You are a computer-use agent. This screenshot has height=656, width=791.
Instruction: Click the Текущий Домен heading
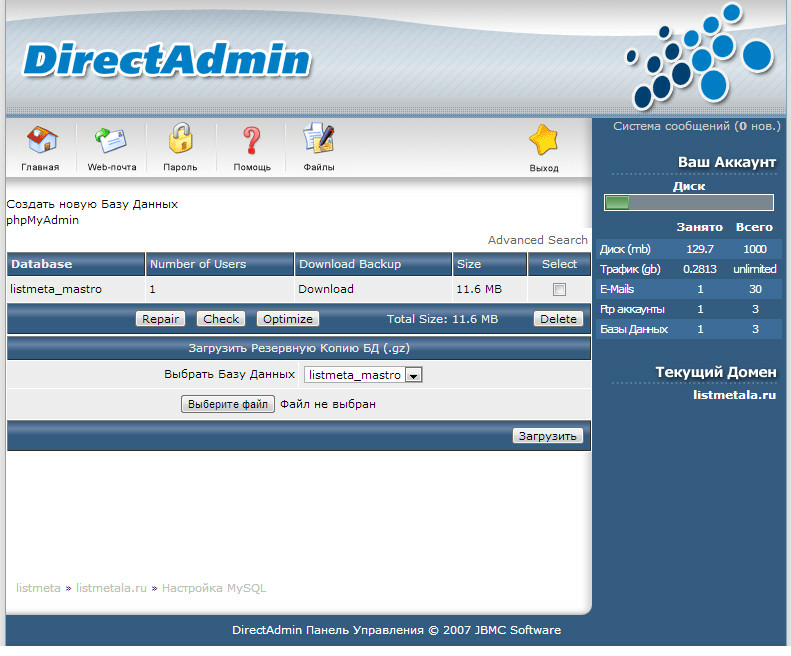click(x=715, y=372)
